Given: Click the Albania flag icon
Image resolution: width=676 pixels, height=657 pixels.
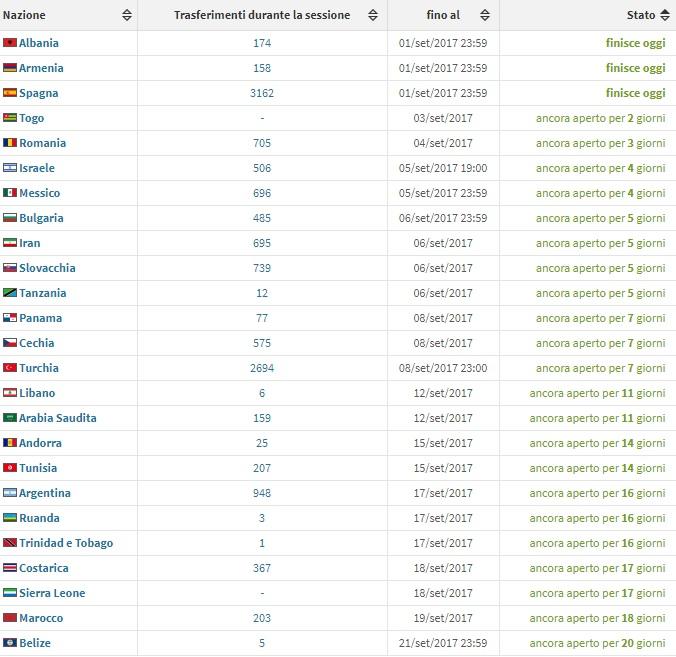Looking at the screenshot, I should [x=10, y=43].
